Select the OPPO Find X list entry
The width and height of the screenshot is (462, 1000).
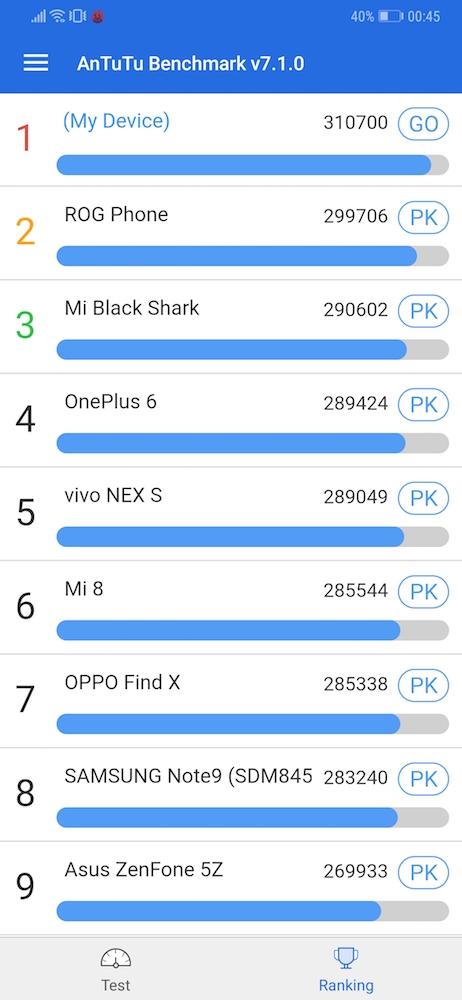[x=231, y=701]
